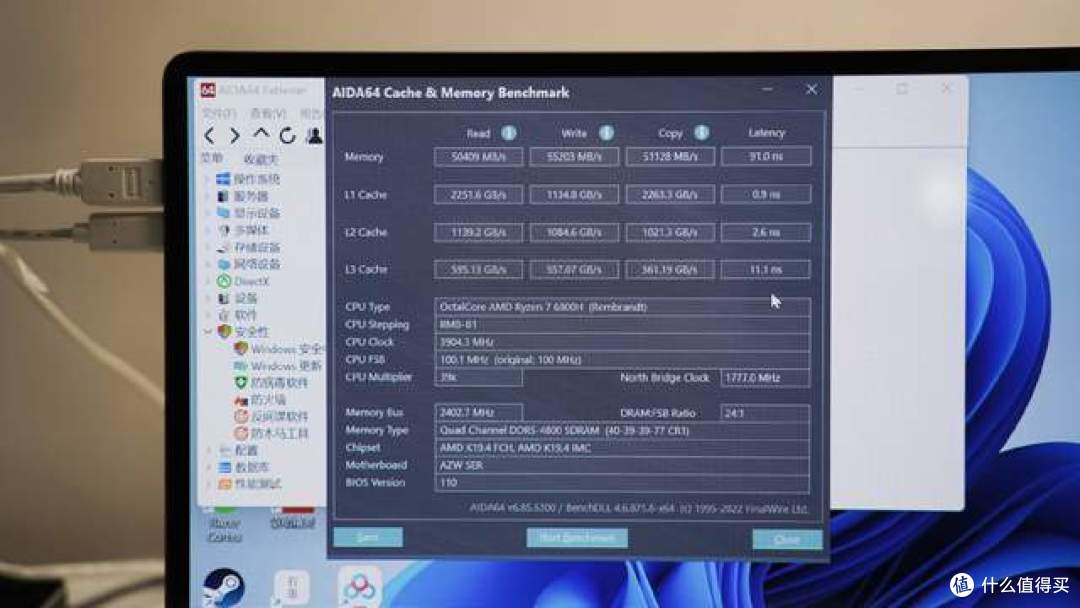This screenshot has width=1080, height=608.
Task: Click L3 Cache Read value 595.13 GB/s
Action: pyautogui.click(x=478, y=269)
